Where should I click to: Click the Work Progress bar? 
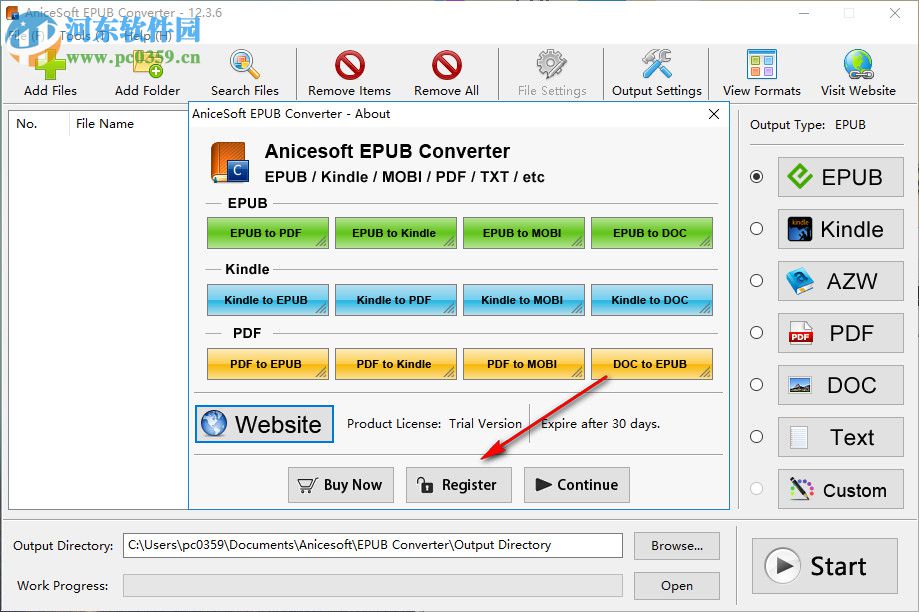372,586
